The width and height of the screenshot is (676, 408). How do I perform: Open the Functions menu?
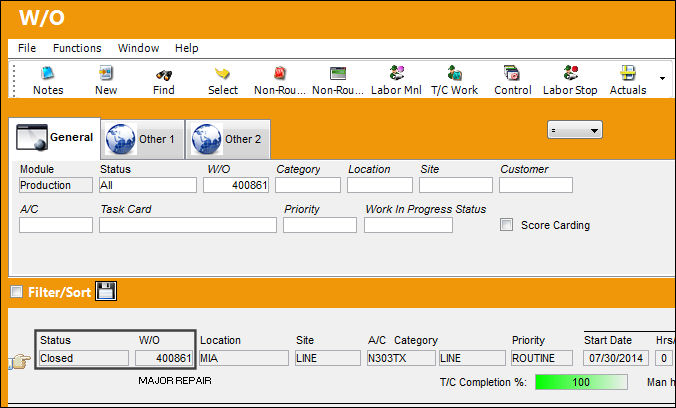(x=77, y=48)
